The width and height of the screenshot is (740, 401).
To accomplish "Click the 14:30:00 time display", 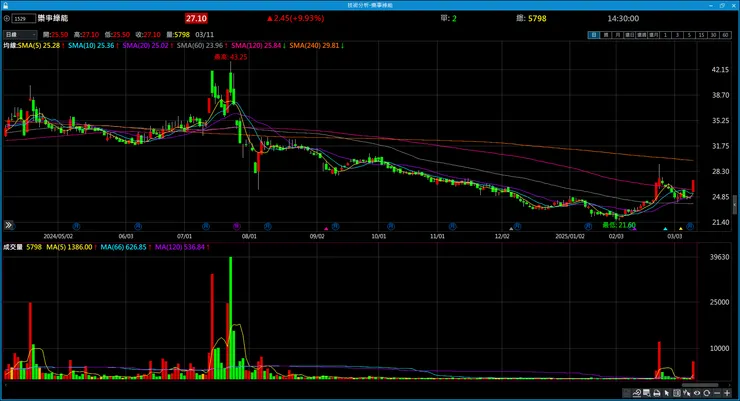I will pos(623,18).
